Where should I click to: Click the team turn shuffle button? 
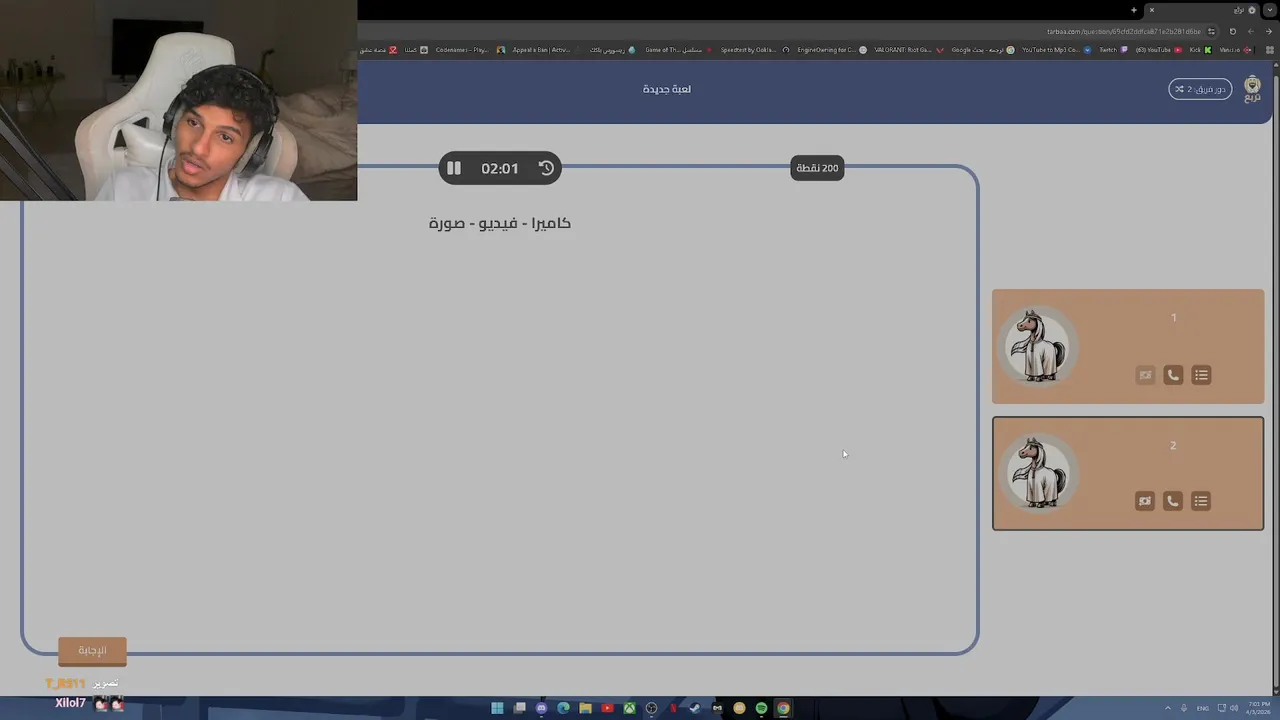[x=1200, y=89]
